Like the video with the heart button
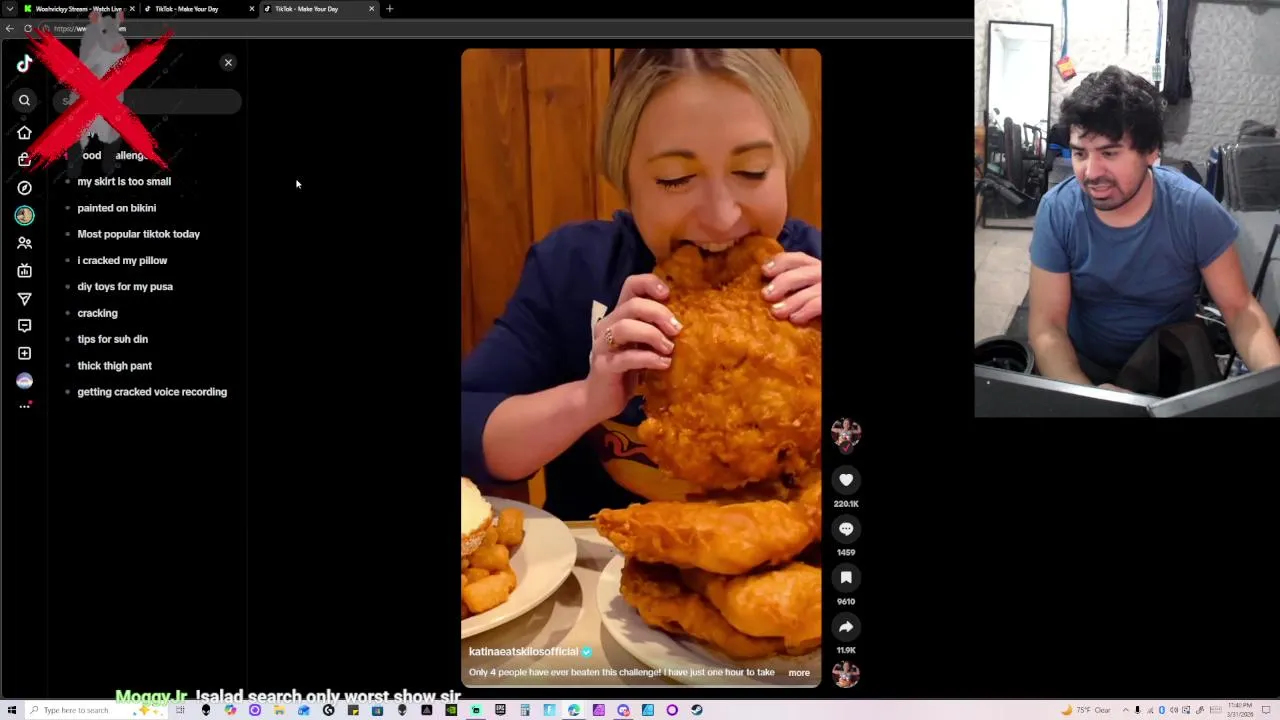The width and height of the screenshot is (1280, 720). click(x=846, y=480)
